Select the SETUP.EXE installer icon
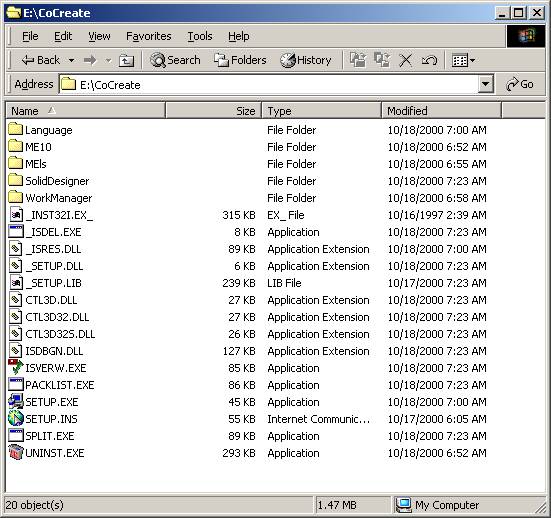Screen dimensions: 551x518 [x=15, y=401]
